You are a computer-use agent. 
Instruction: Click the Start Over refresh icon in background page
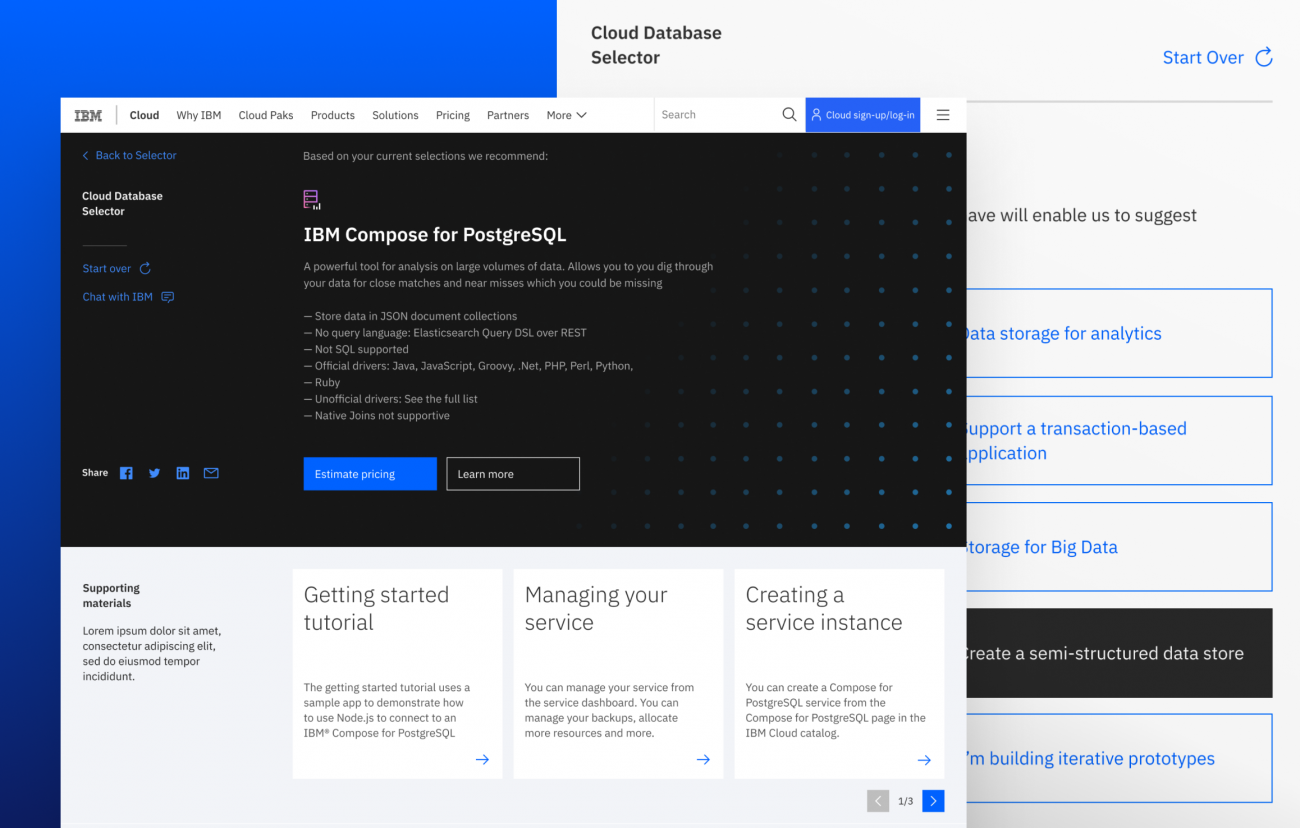coord(1264,57)
